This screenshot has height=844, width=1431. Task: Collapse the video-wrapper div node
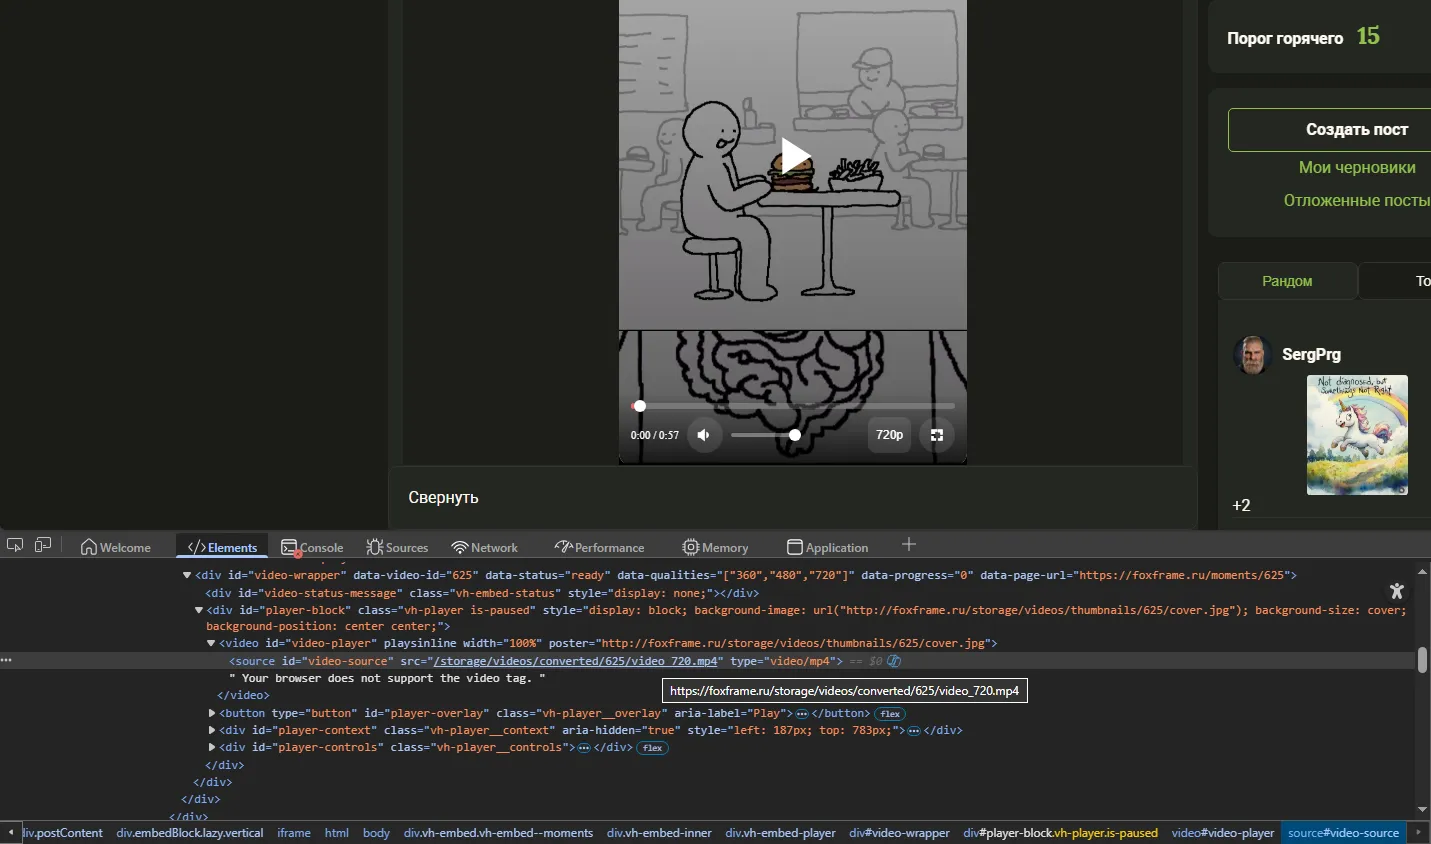tap(187, 575)
